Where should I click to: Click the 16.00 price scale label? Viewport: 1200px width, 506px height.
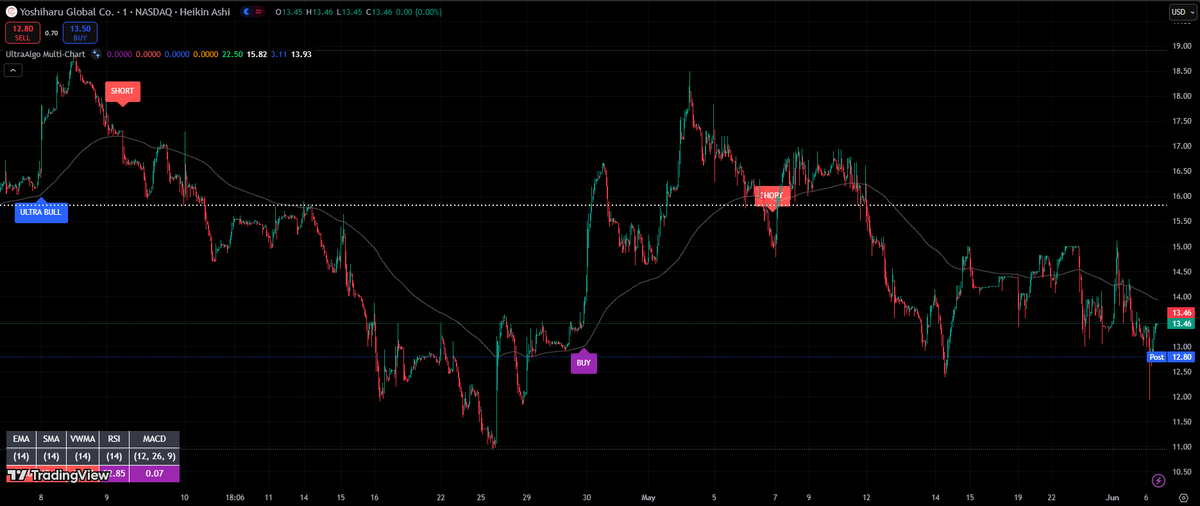click(x=1181, y=196)
